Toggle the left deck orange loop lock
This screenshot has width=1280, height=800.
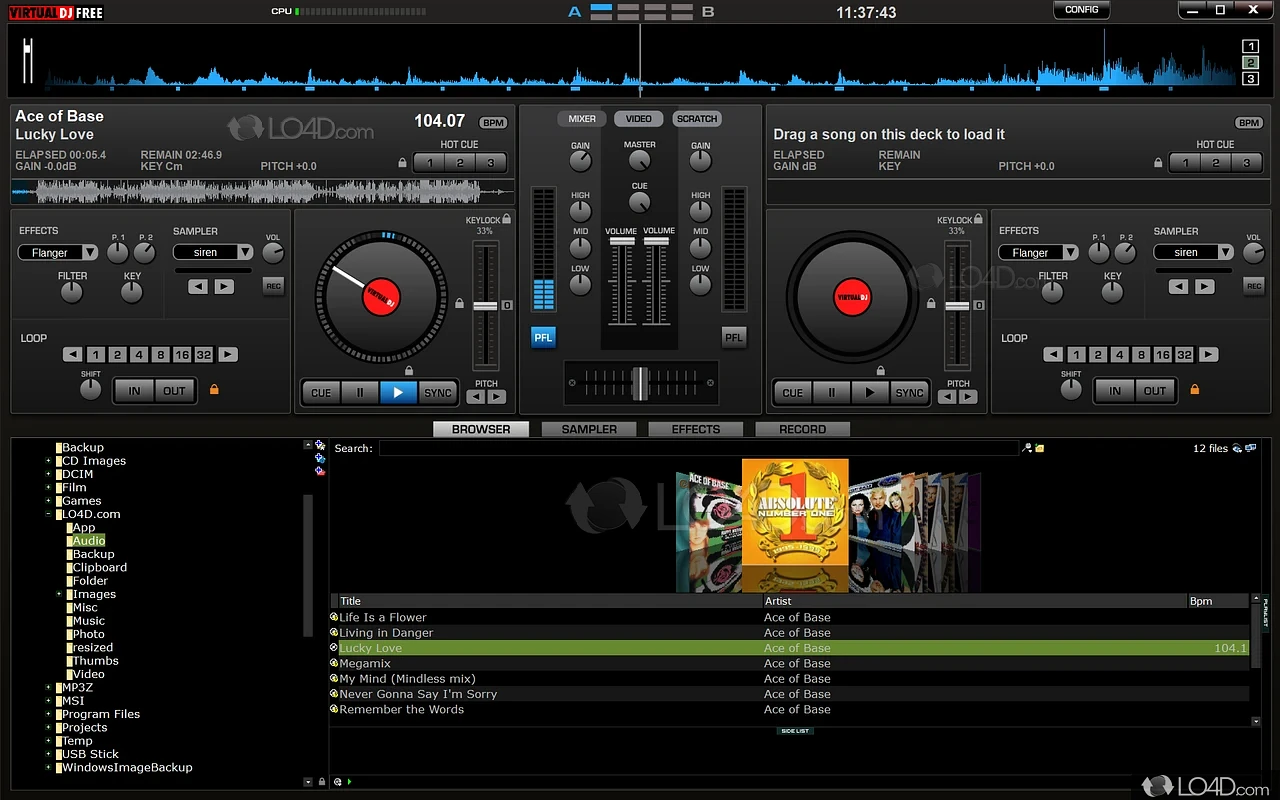213,389
